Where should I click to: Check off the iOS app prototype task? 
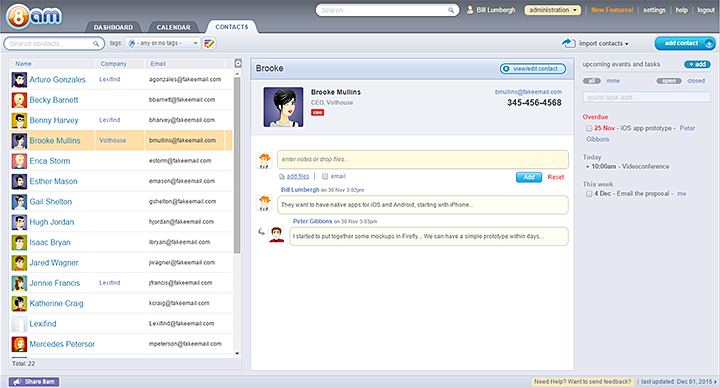589,129
